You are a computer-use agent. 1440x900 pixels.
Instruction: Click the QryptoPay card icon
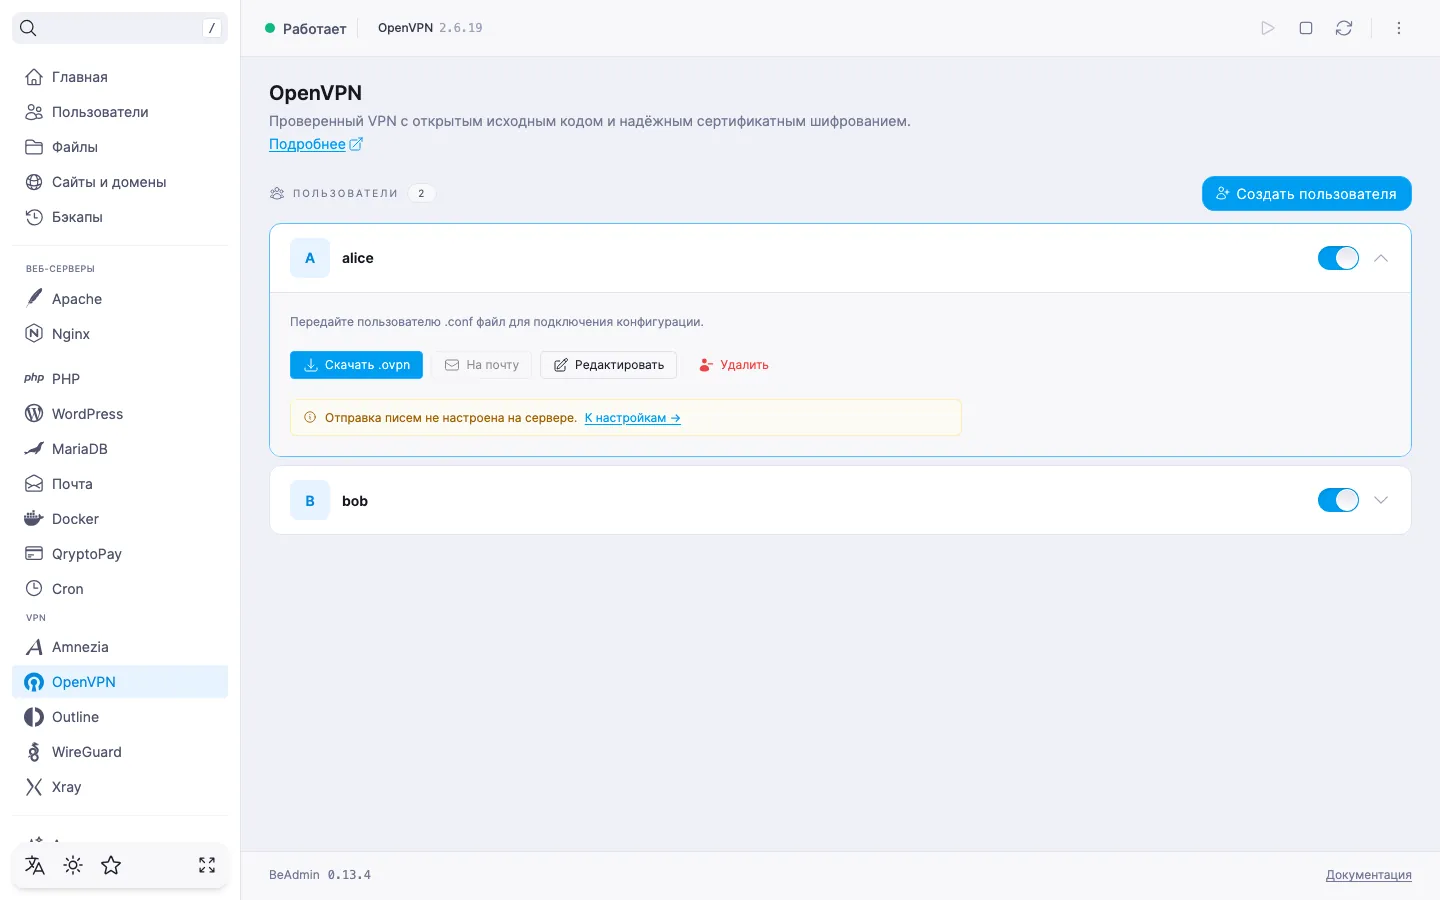(x=34, y=554)
